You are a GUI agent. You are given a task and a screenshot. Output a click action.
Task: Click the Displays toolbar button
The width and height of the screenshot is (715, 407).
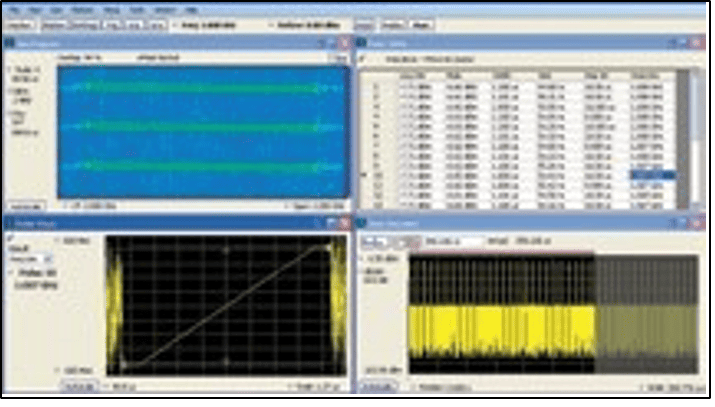(x=22, y=22)
